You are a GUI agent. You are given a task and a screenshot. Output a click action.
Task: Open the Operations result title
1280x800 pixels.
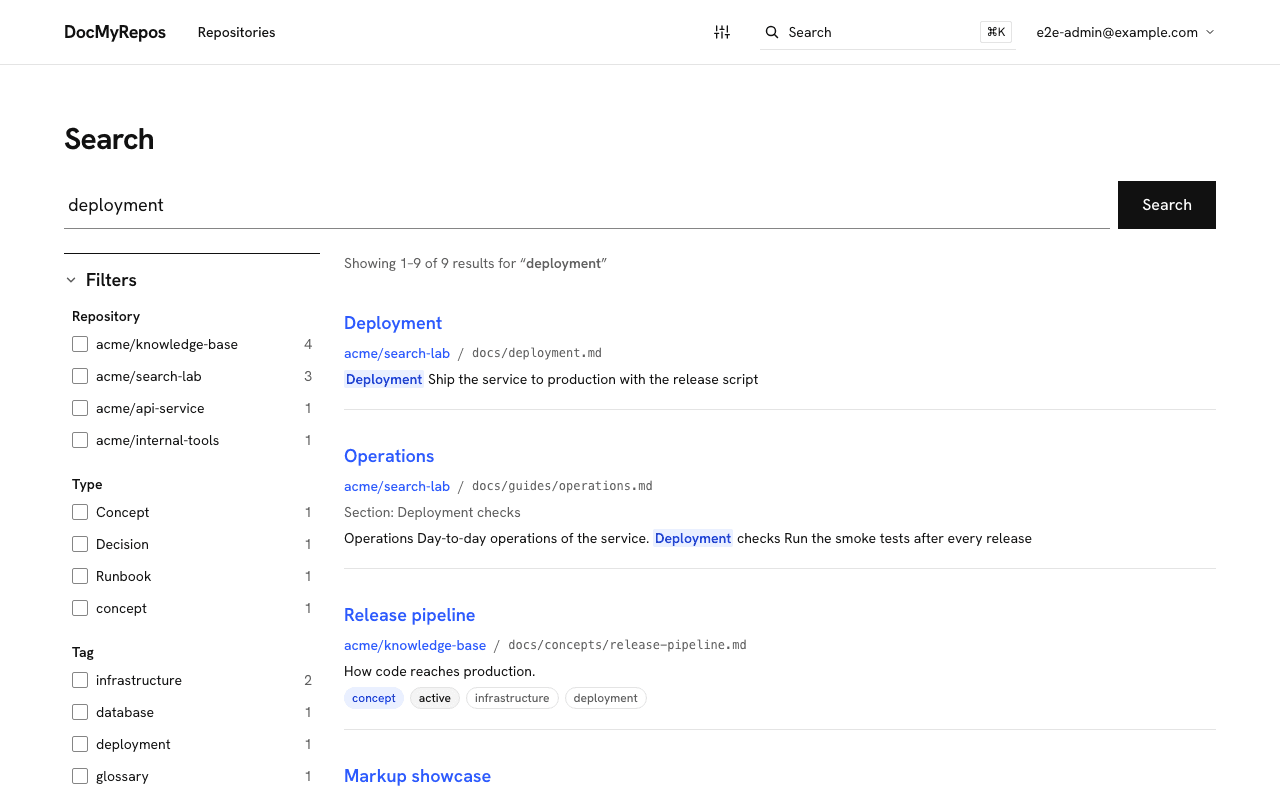(x=389, y=456)
